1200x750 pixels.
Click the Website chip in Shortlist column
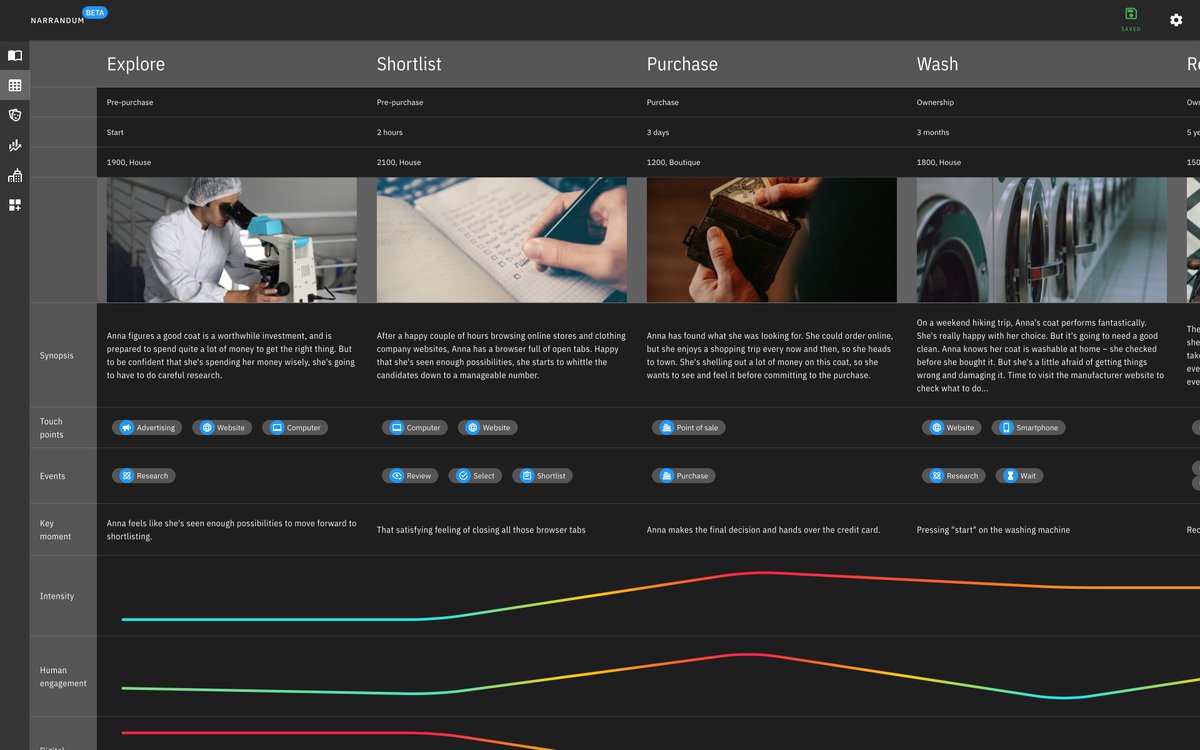coord(487,427)
